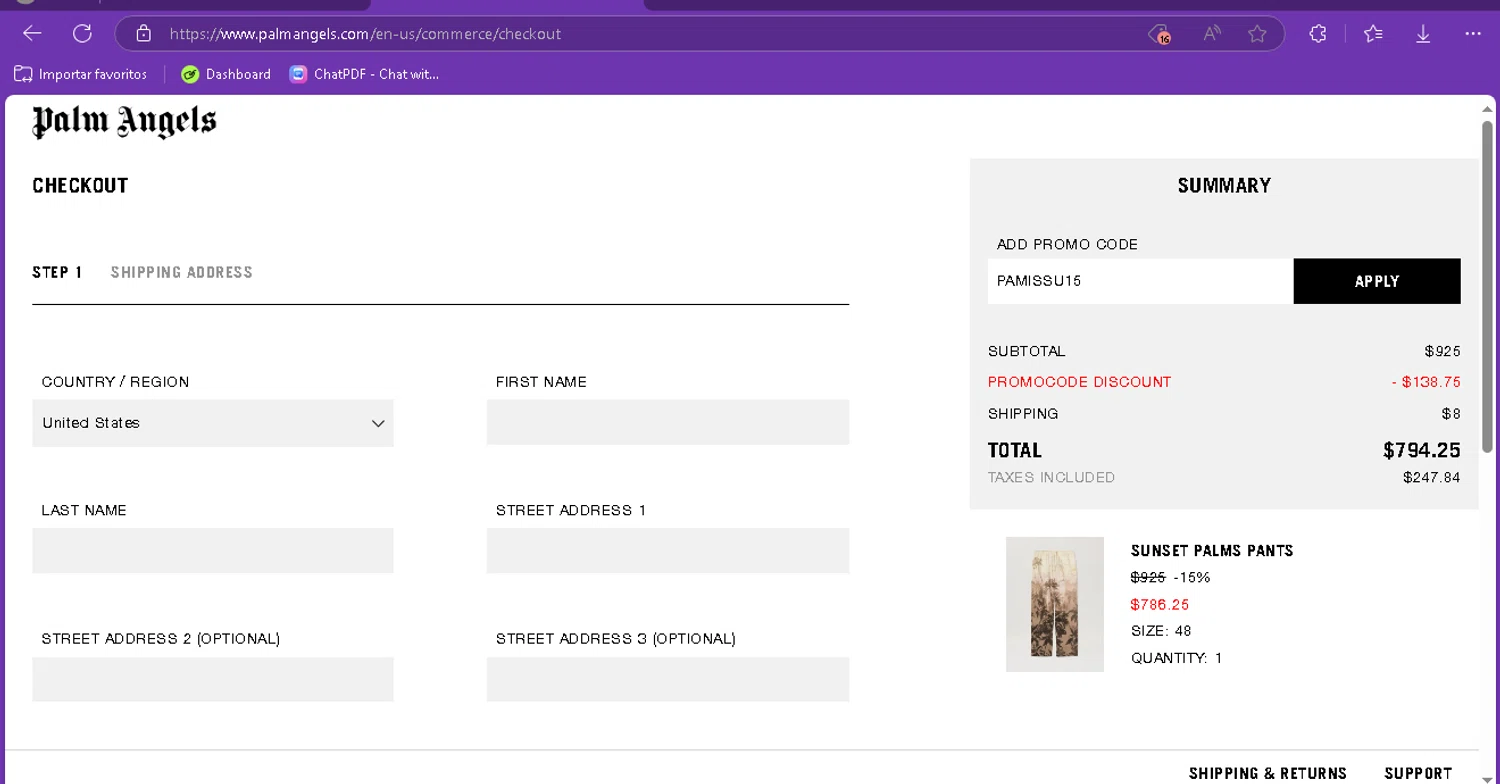Open the Sunset Palms Pants thumbnail

(1055, 604)
